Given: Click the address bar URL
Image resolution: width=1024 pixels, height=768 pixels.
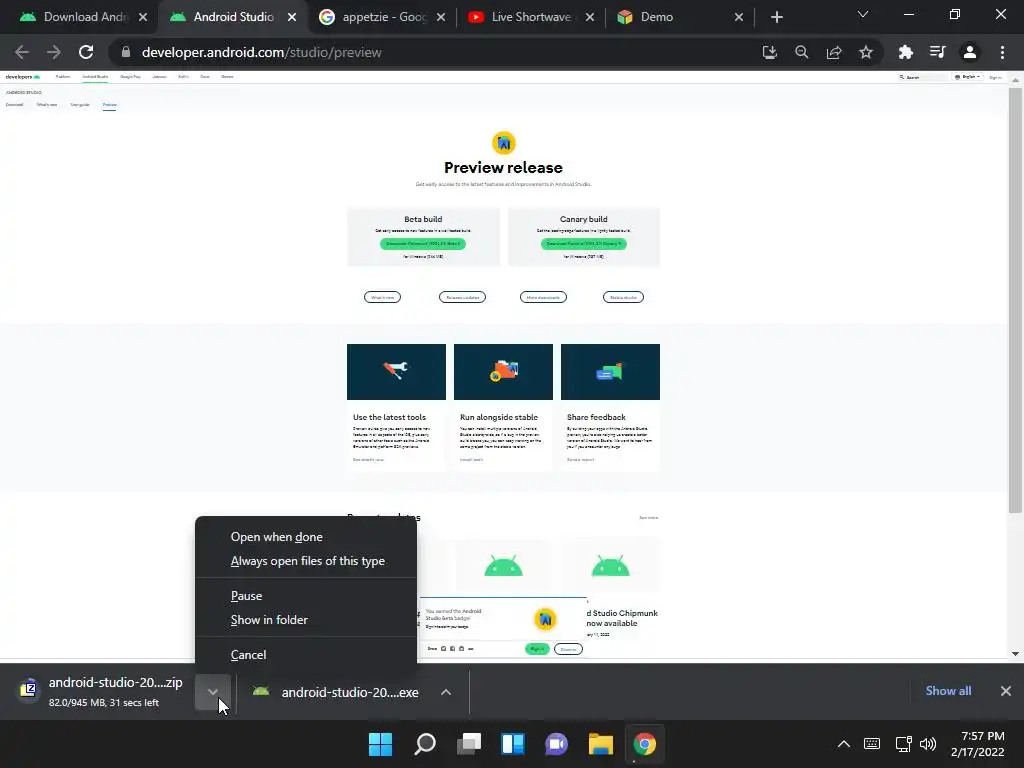Looking at the screenshot, I should 261,52.
